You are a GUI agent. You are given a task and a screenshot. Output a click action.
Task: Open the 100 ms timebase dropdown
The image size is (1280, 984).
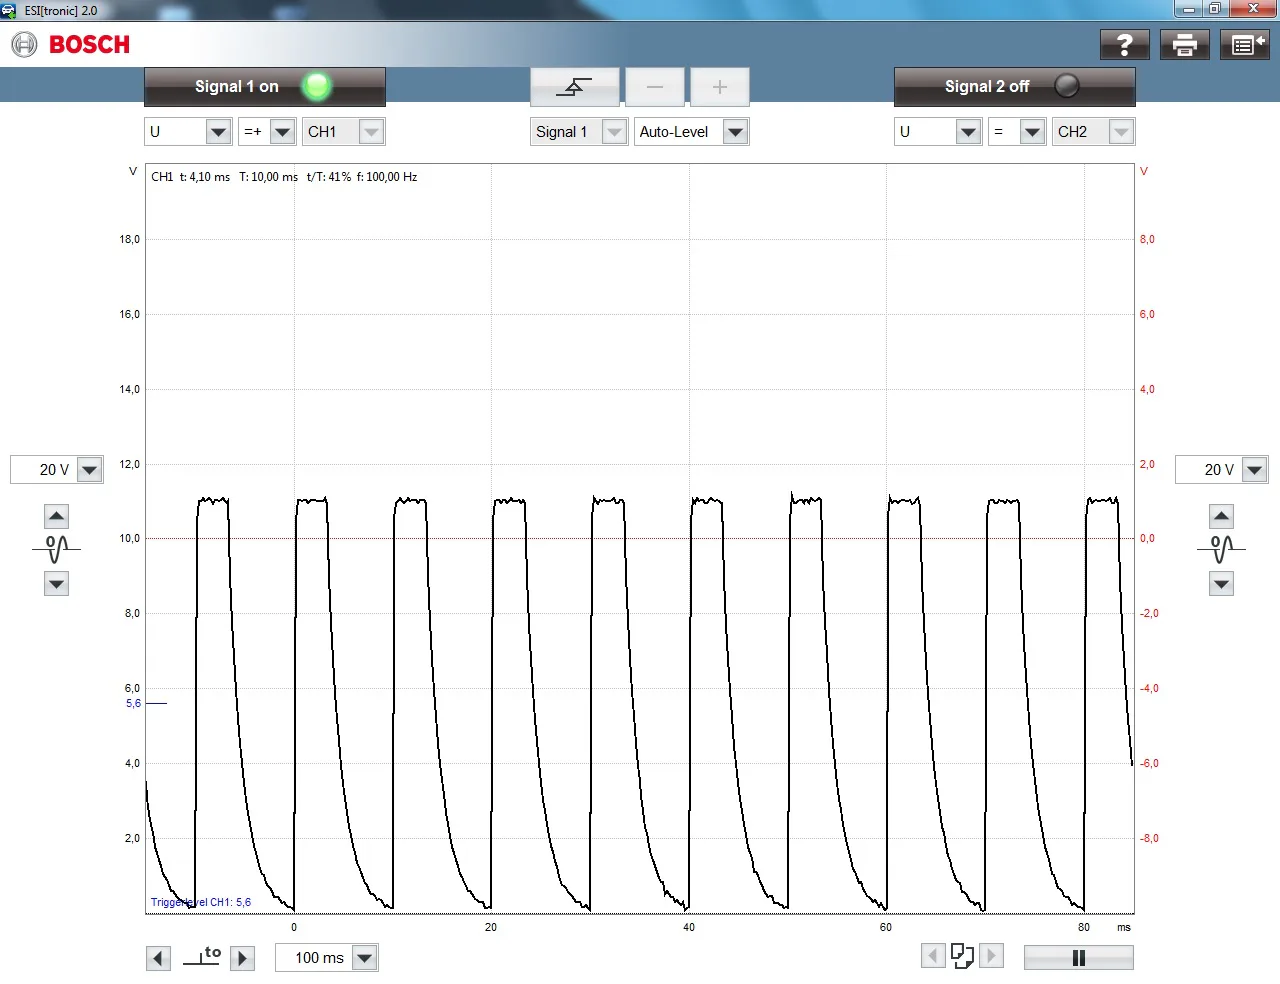coord(365,958)
